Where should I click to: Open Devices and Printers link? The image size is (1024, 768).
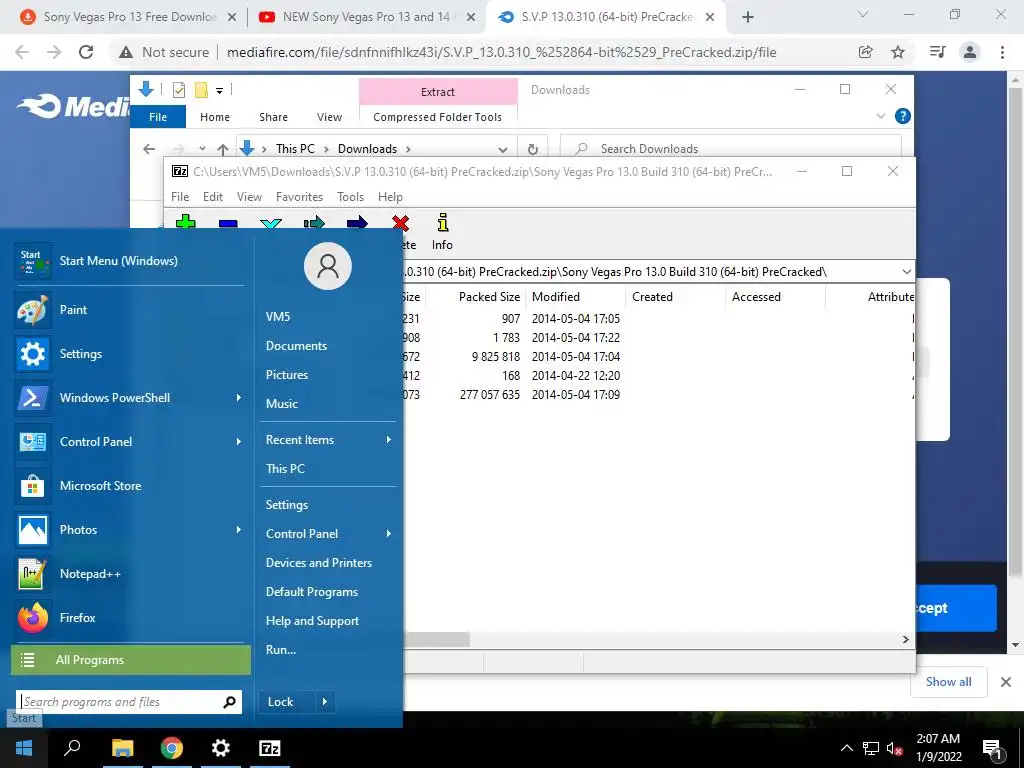319,563
